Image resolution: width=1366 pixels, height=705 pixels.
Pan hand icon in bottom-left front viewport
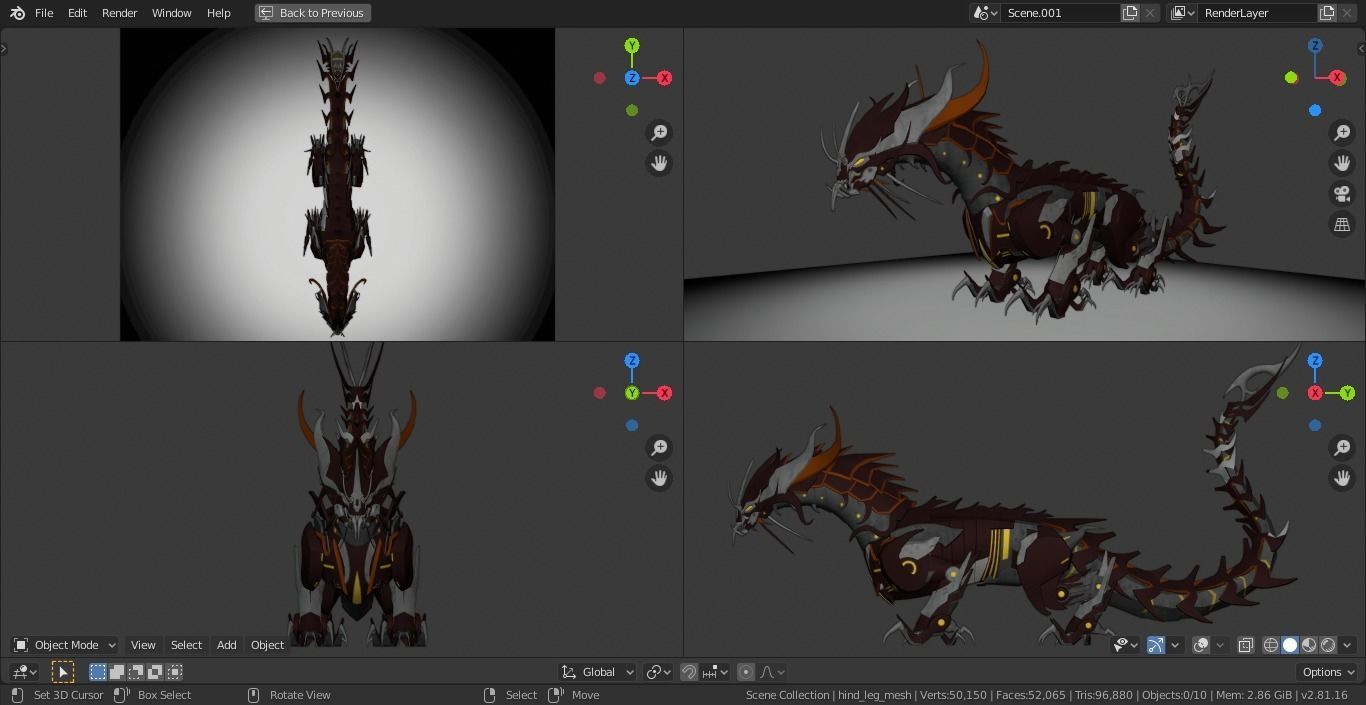(659, 478)
